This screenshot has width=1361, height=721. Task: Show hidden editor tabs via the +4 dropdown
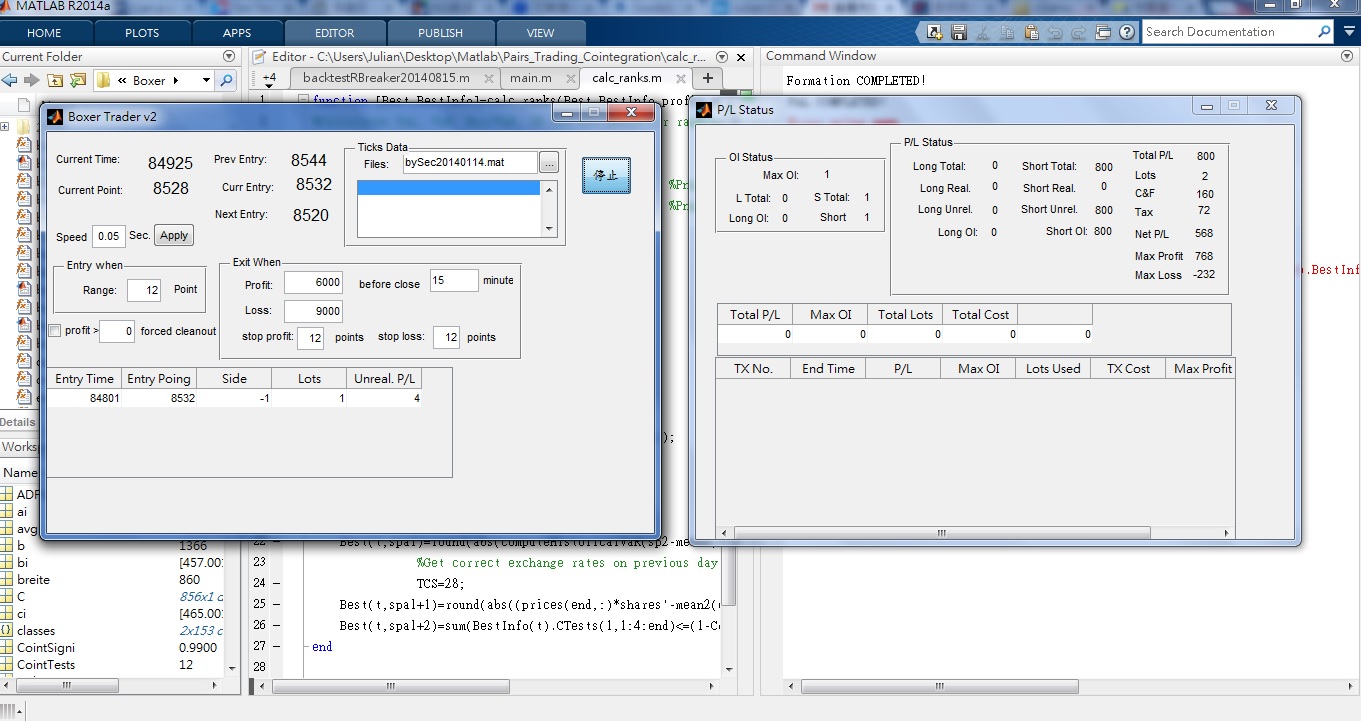(269, 79)
